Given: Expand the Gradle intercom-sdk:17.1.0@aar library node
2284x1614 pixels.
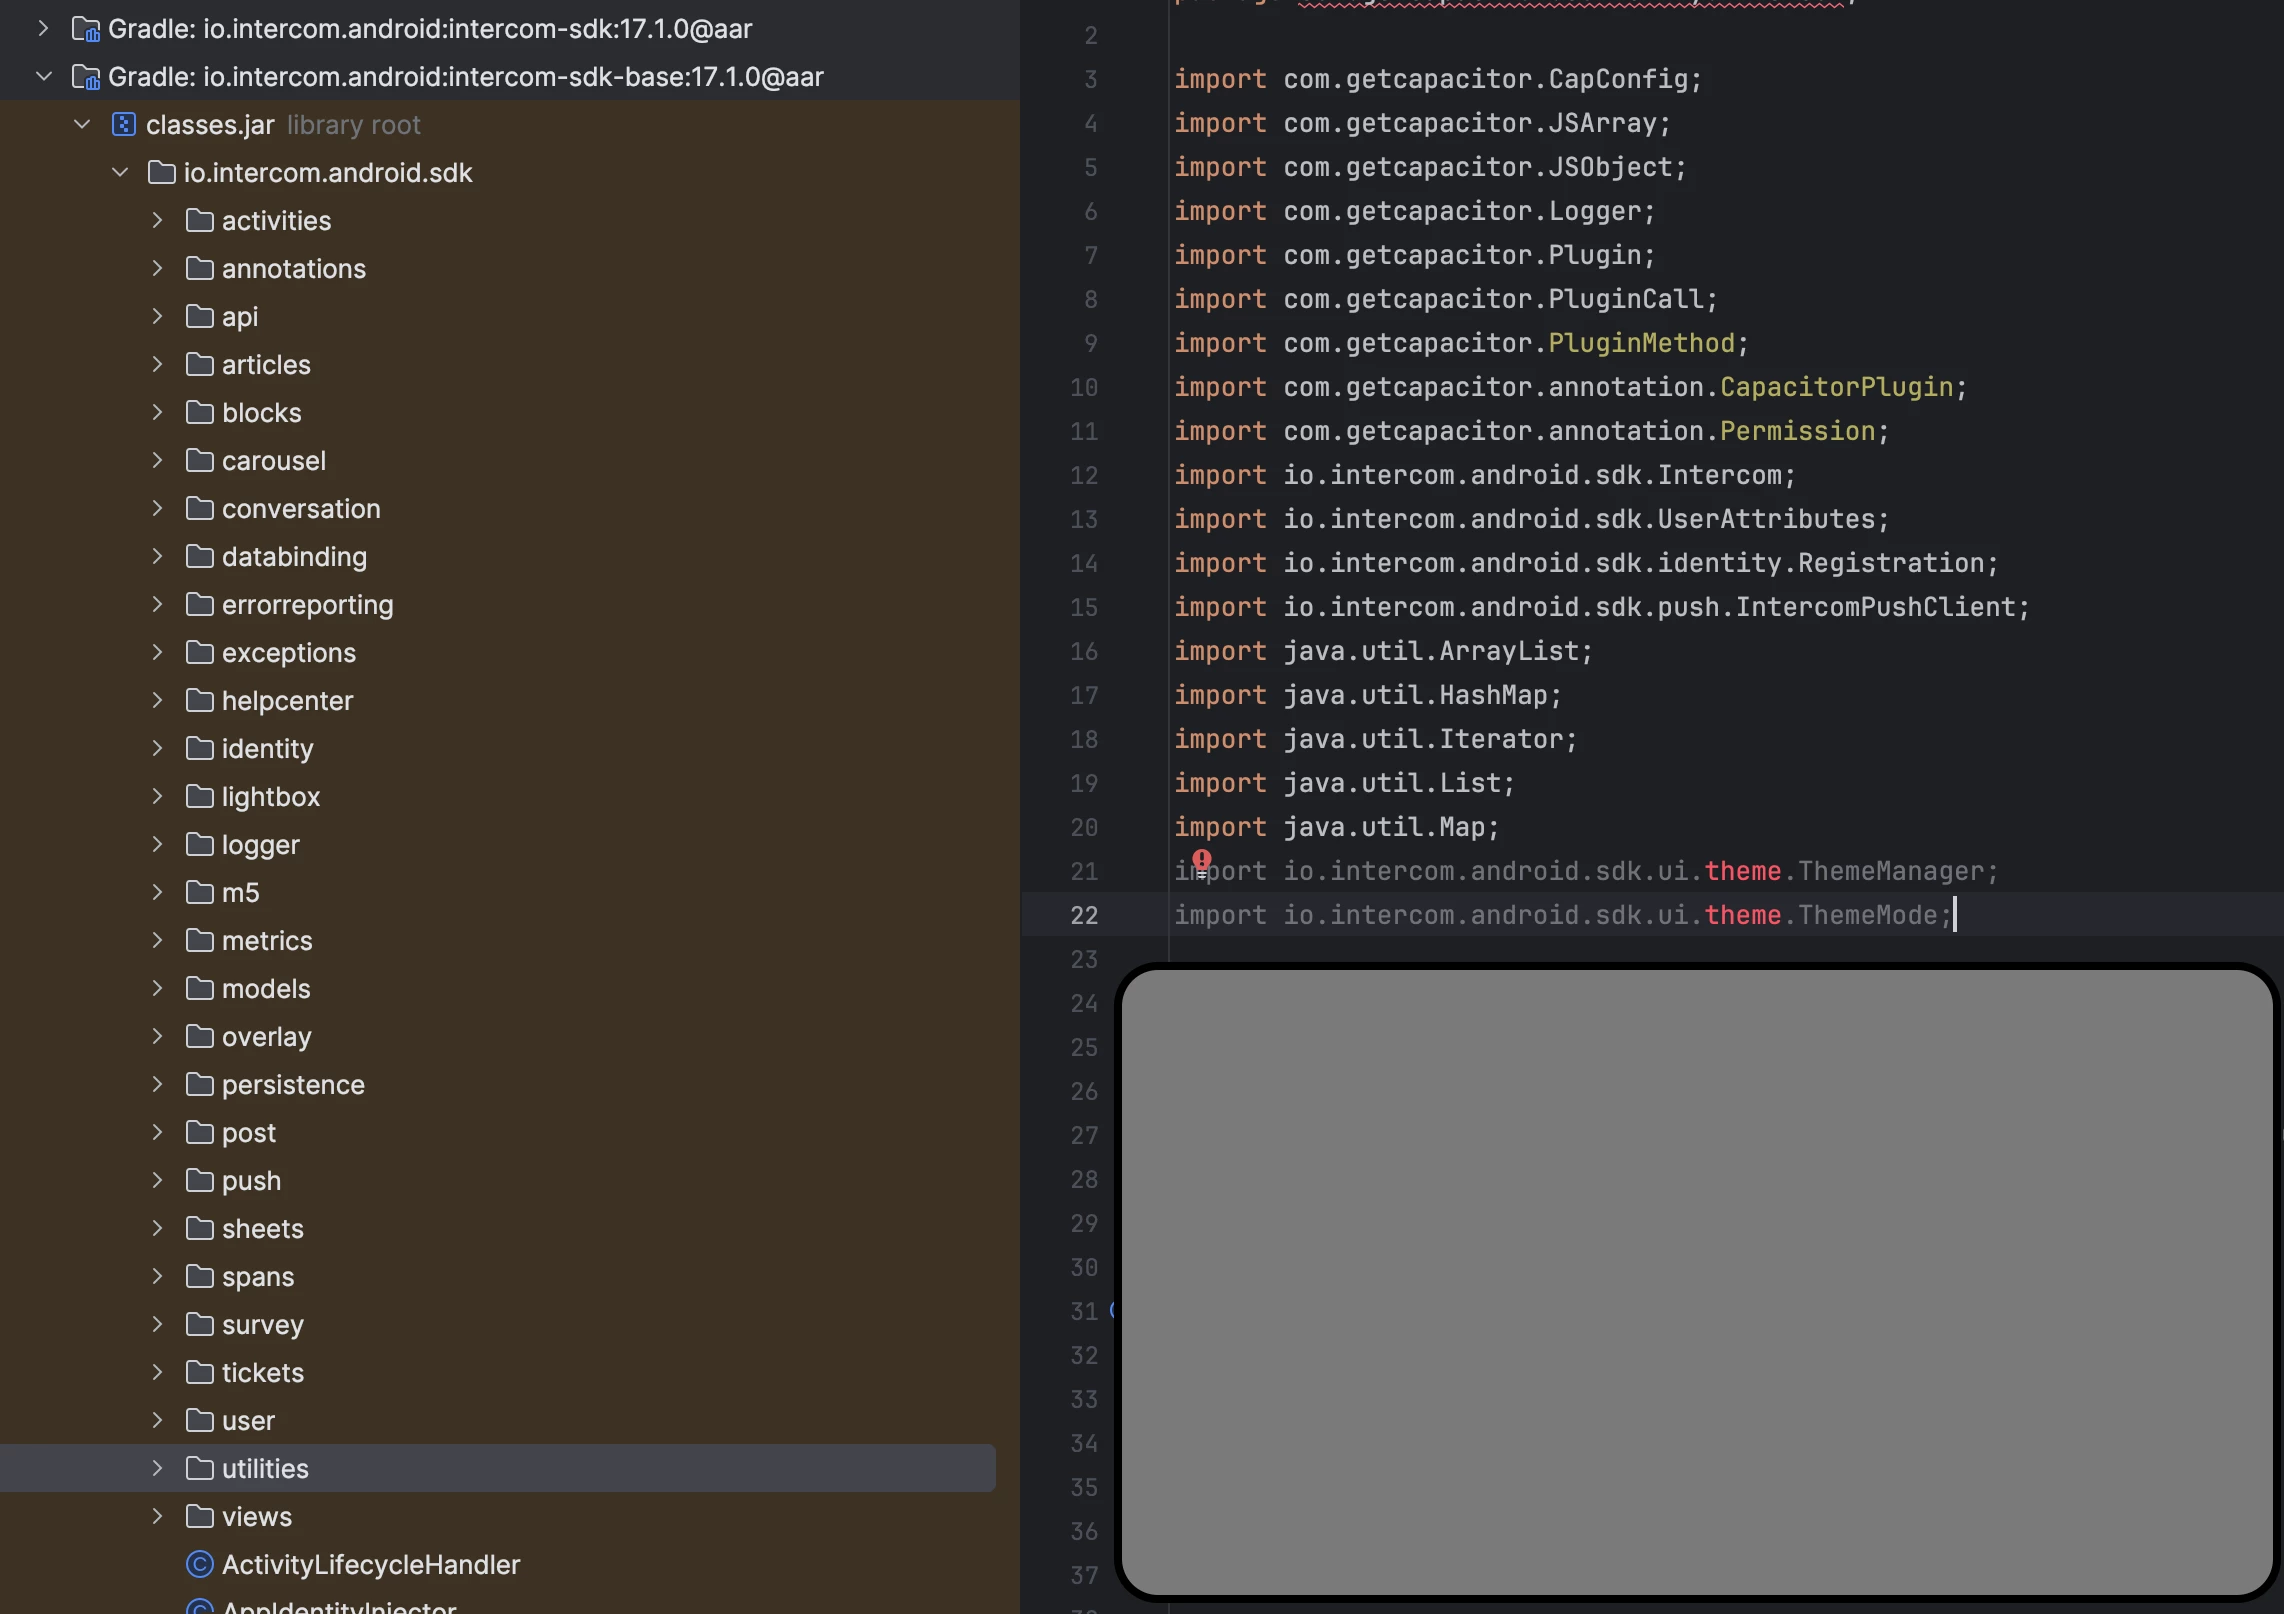Looking at the screenshot, I should [x=43, y=29].
